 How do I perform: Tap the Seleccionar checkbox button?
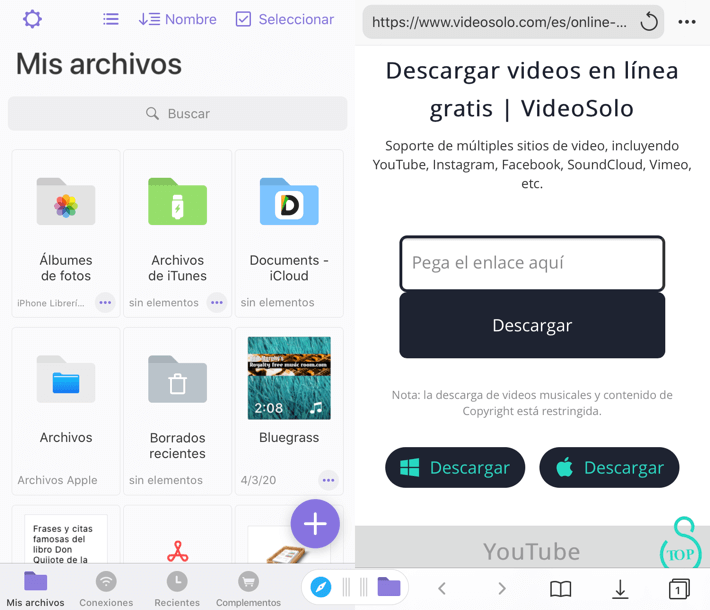point(285,19)
